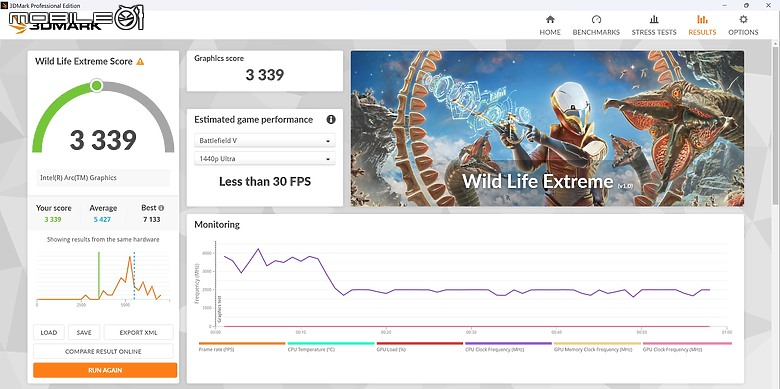Screen dimensions: 780x389
Task: Click the info icon next to Best
Action: click(161, 208)
